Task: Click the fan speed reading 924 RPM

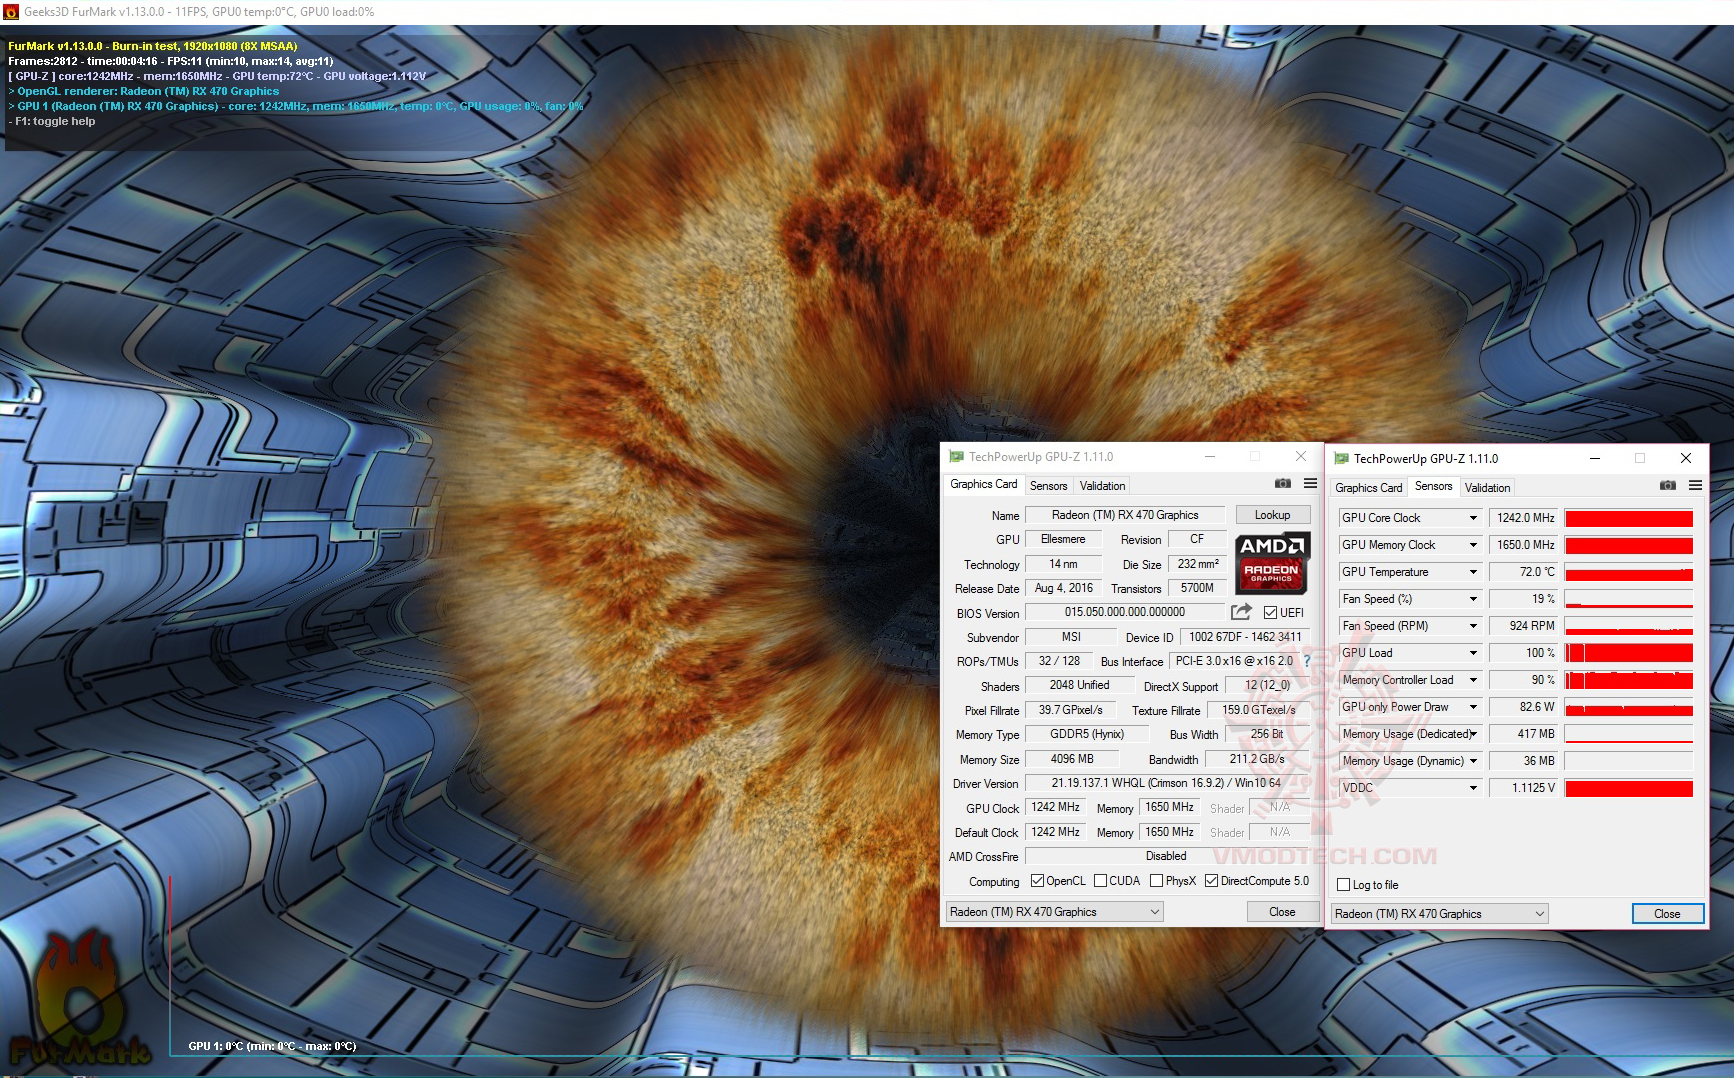Action: pos(1524,626)
